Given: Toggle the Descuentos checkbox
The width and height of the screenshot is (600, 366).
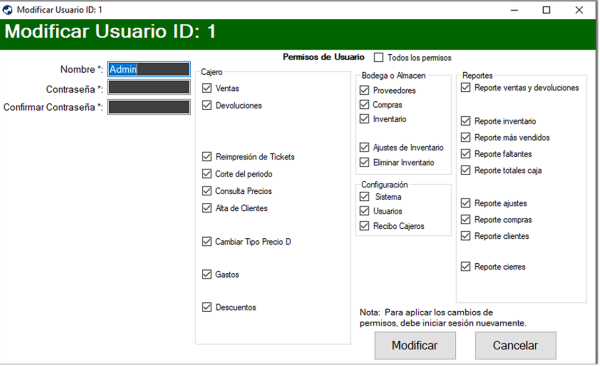Looking at the screenshot, I should [207, 307].
